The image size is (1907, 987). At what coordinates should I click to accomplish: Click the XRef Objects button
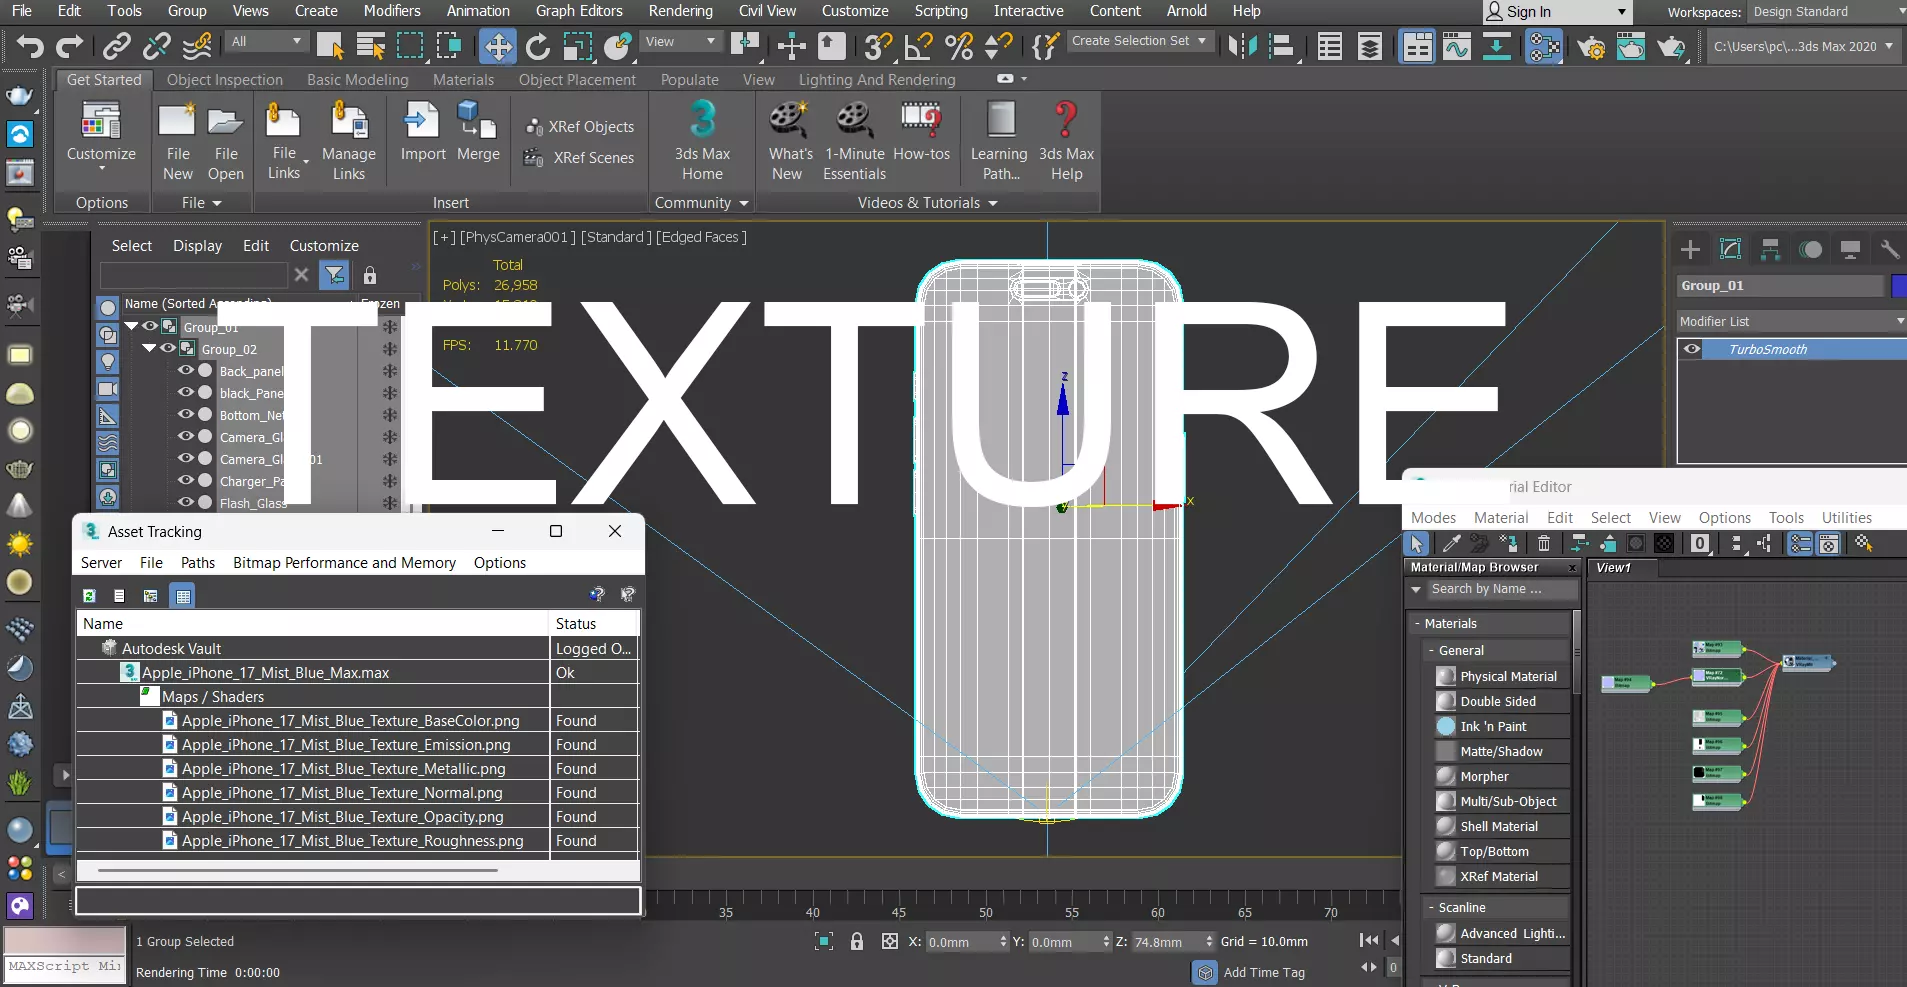point(580,127)
